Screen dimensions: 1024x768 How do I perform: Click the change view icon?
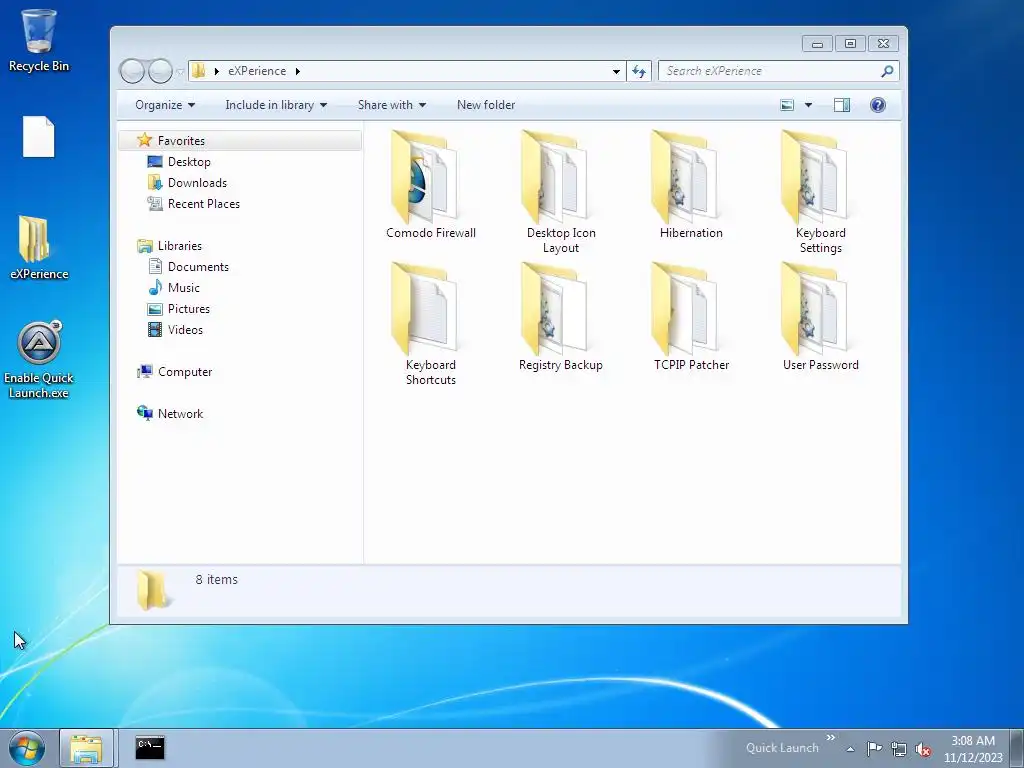788,105
